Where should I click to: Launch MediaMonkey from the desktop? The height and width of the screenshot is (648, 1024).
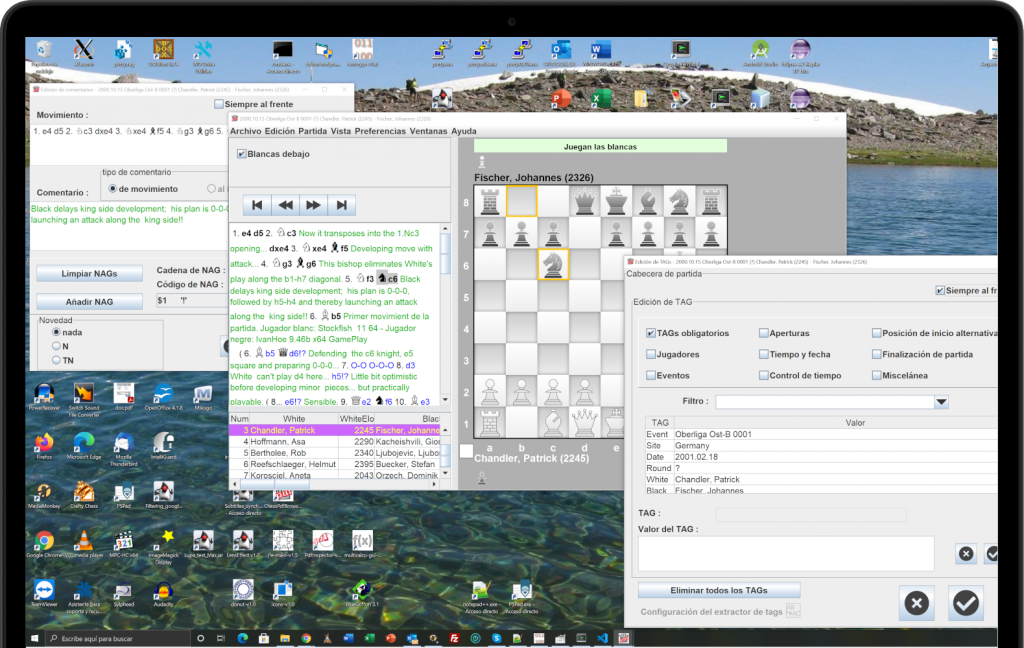tap(44, 494)
